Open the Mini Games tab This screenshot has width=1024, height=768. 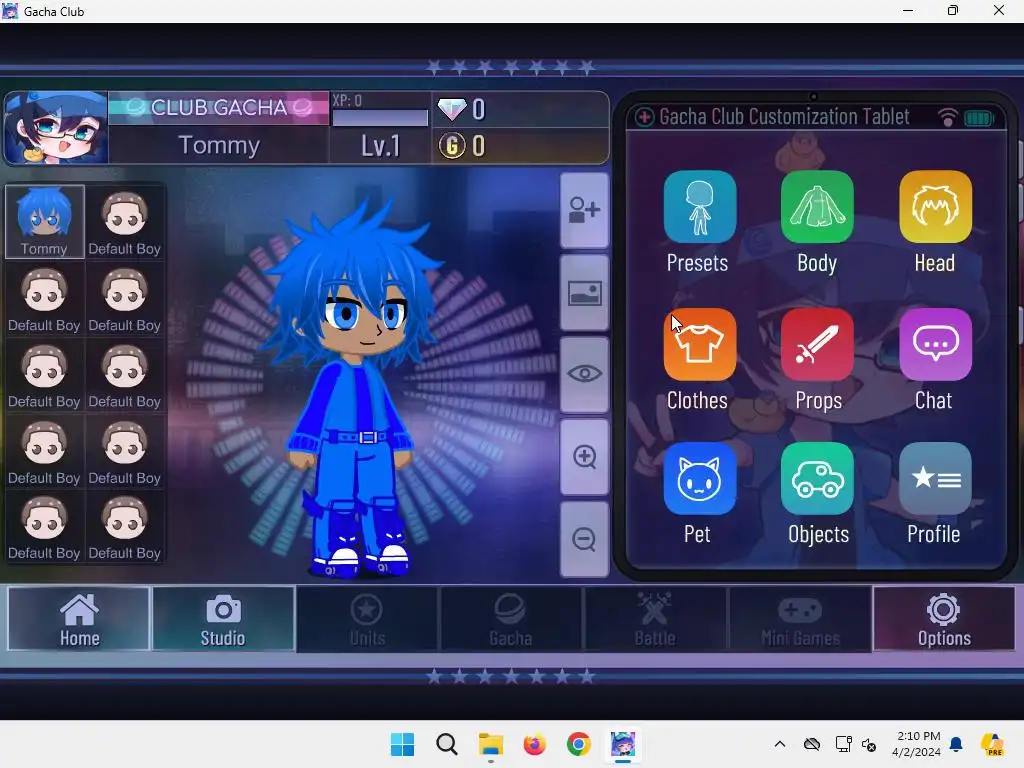[800, 619]
